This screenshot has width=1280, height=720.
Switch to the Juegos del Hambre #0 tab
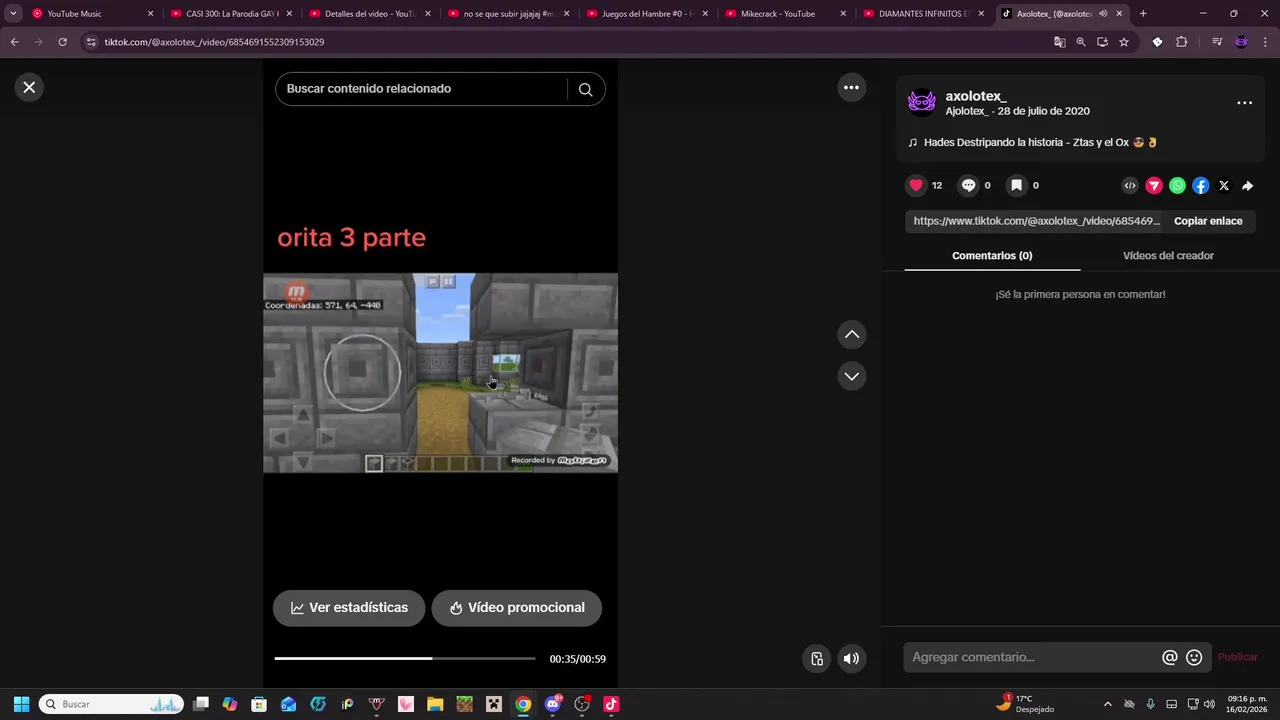coord(647,14)
